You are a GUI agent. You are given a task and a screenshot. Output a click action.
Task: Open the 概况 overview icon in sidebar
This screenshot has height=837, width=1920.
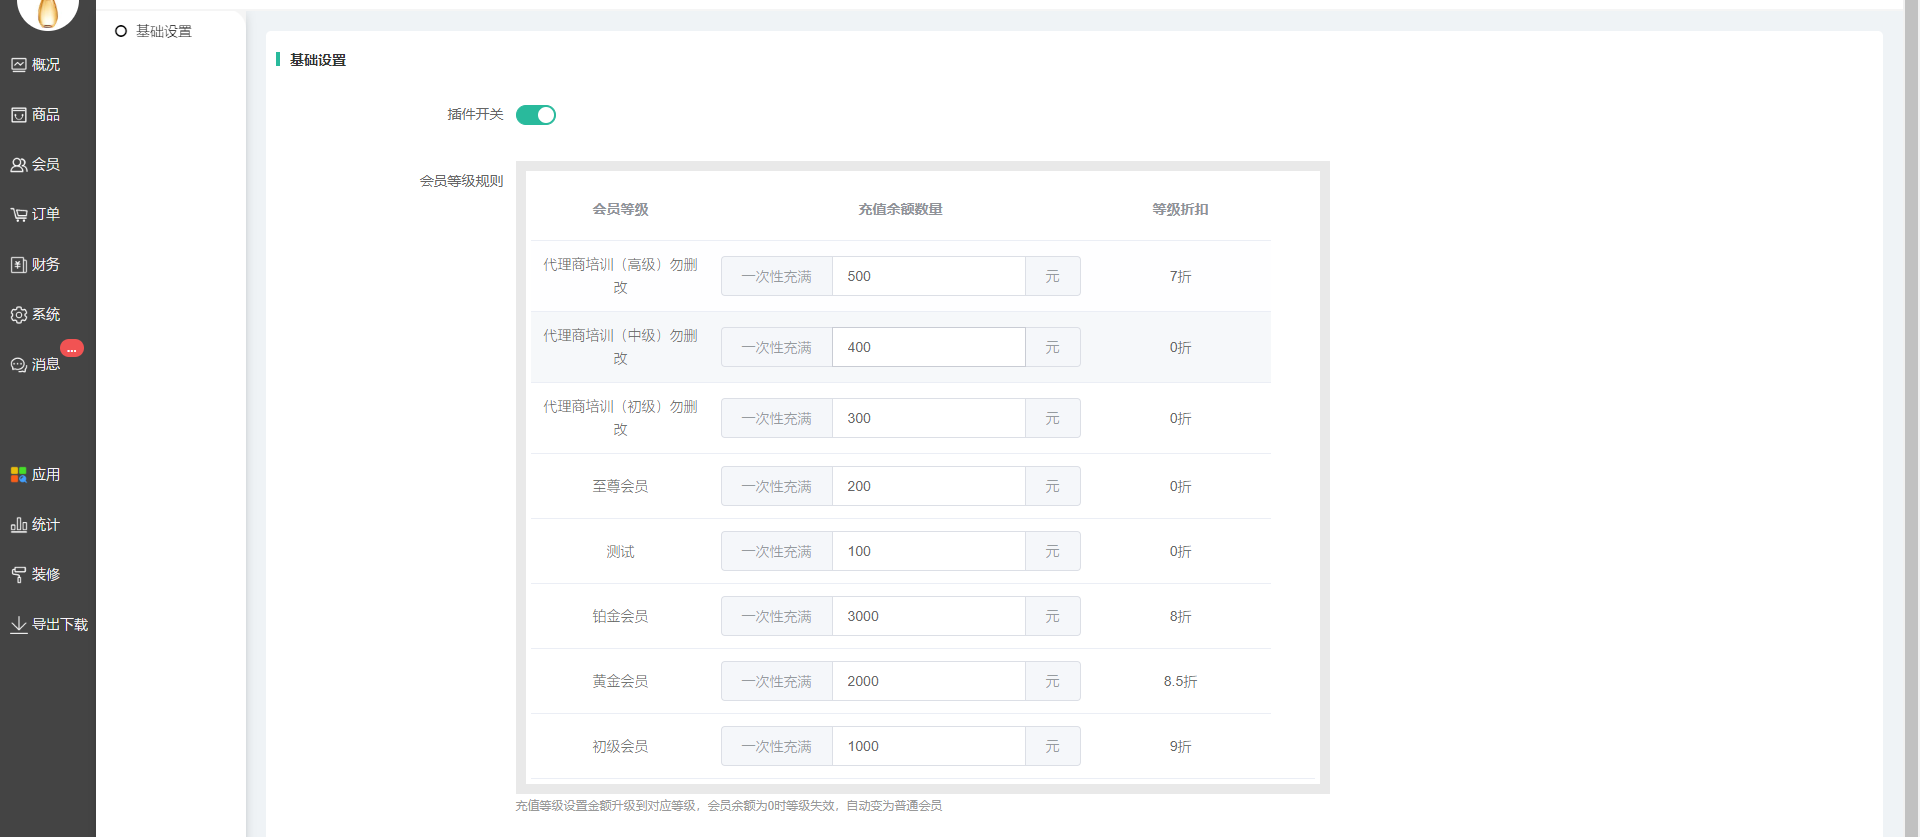pos(19,65)
